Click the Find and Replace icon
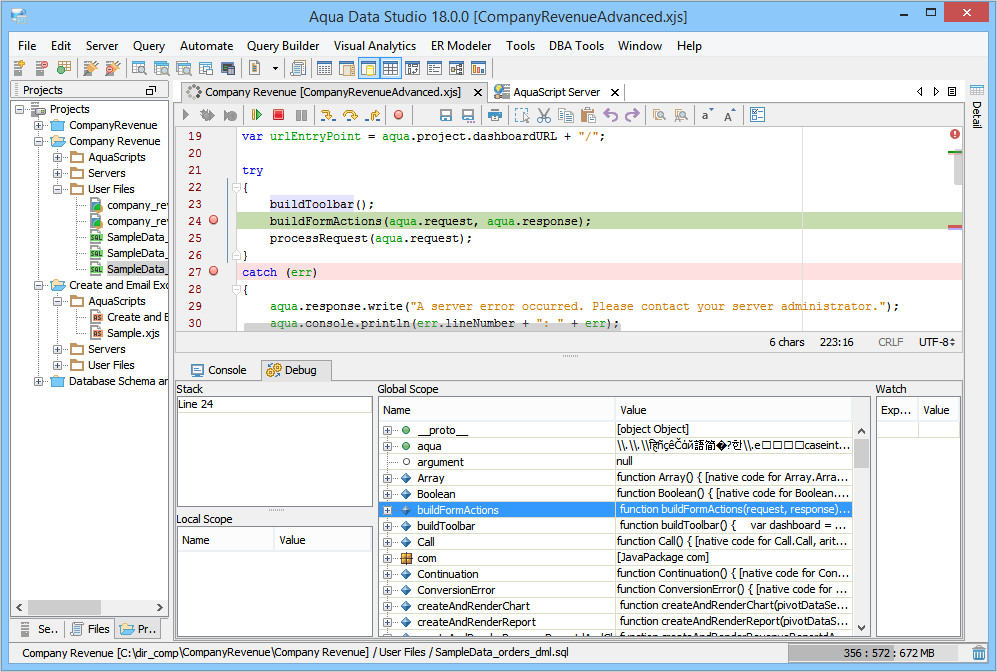The height and width of the screenshot is (672, 997). (x=681, y=115)
